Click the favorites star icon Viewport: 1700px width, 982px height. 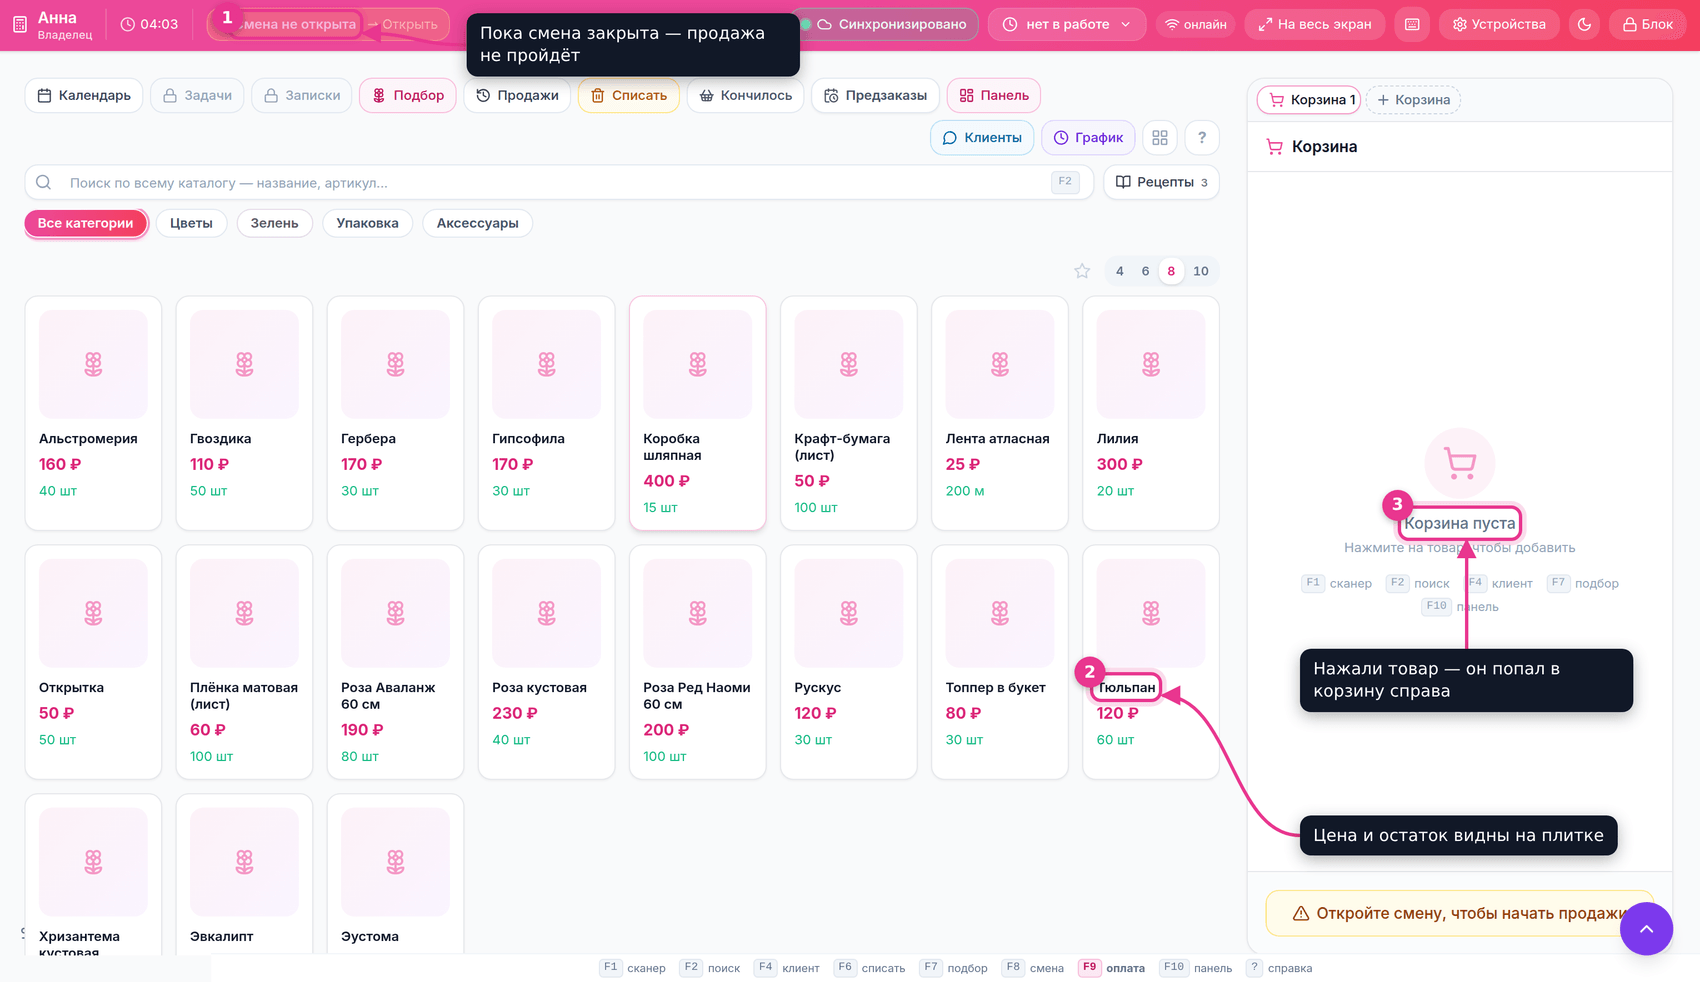pos(1082,271)
